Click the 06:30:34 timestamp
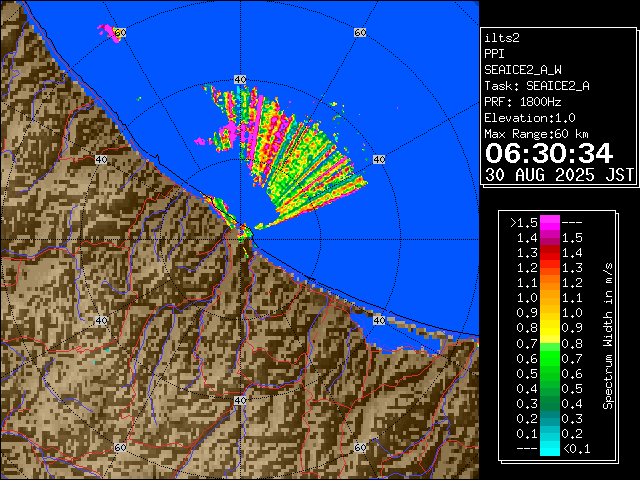 tap(548, 153)
